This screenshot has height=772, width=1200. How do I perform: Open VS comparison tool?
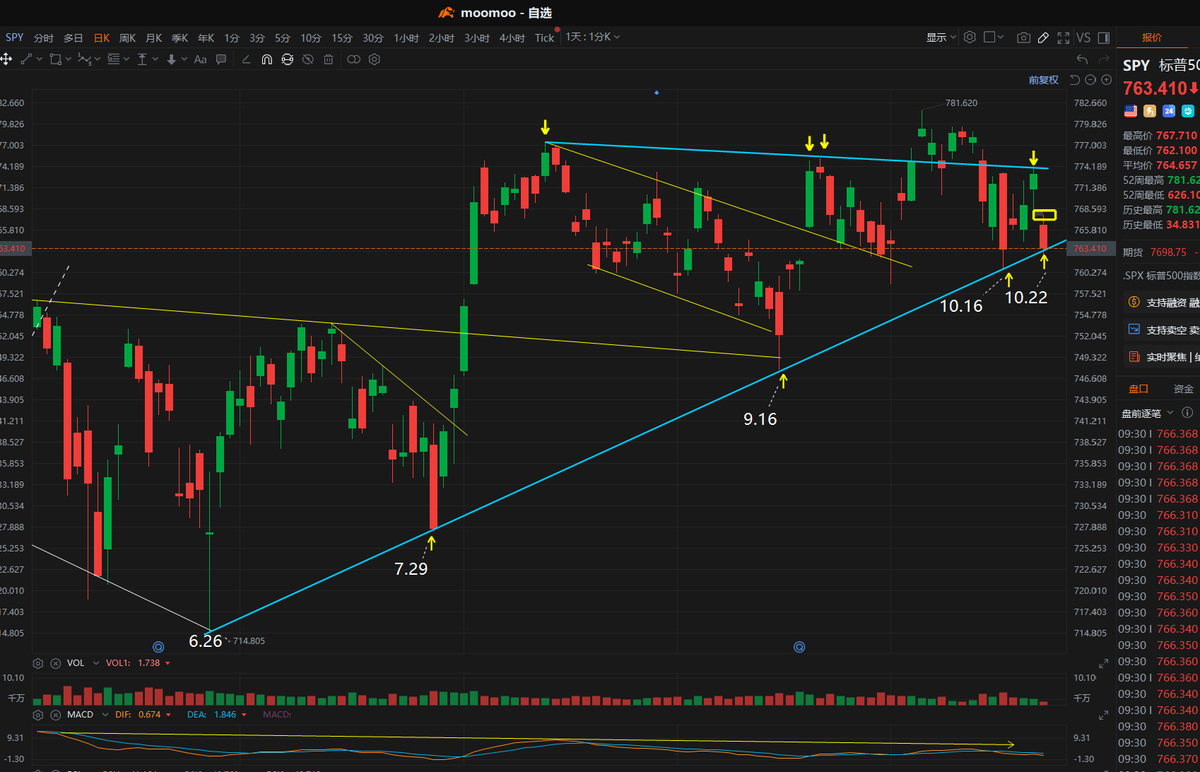1084,37
